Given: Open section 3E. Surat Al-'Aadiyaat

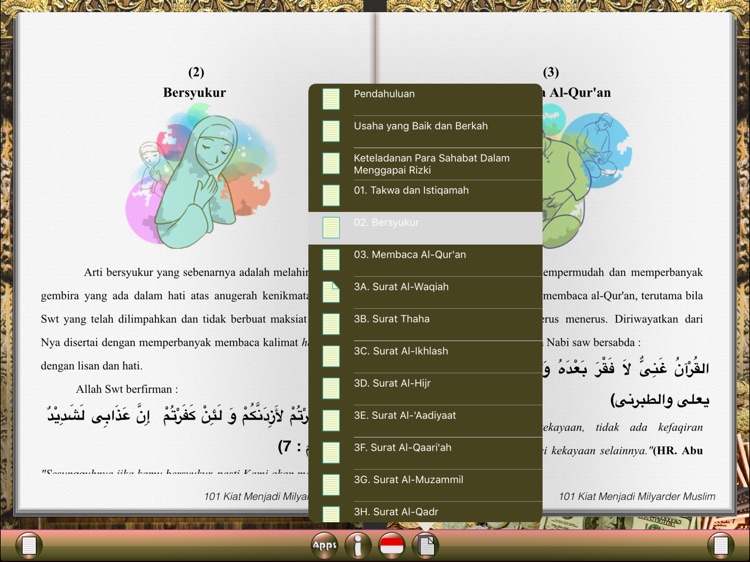Looking at the screenshot, I should [x=425, y=420].
